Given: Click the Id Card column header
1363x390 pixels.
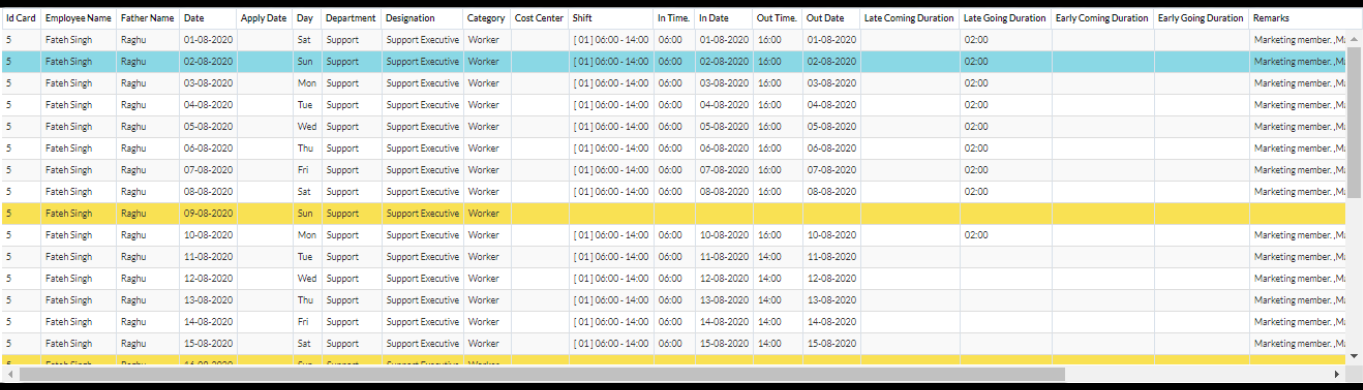Looking at the screenshot, I should (21, 19).
